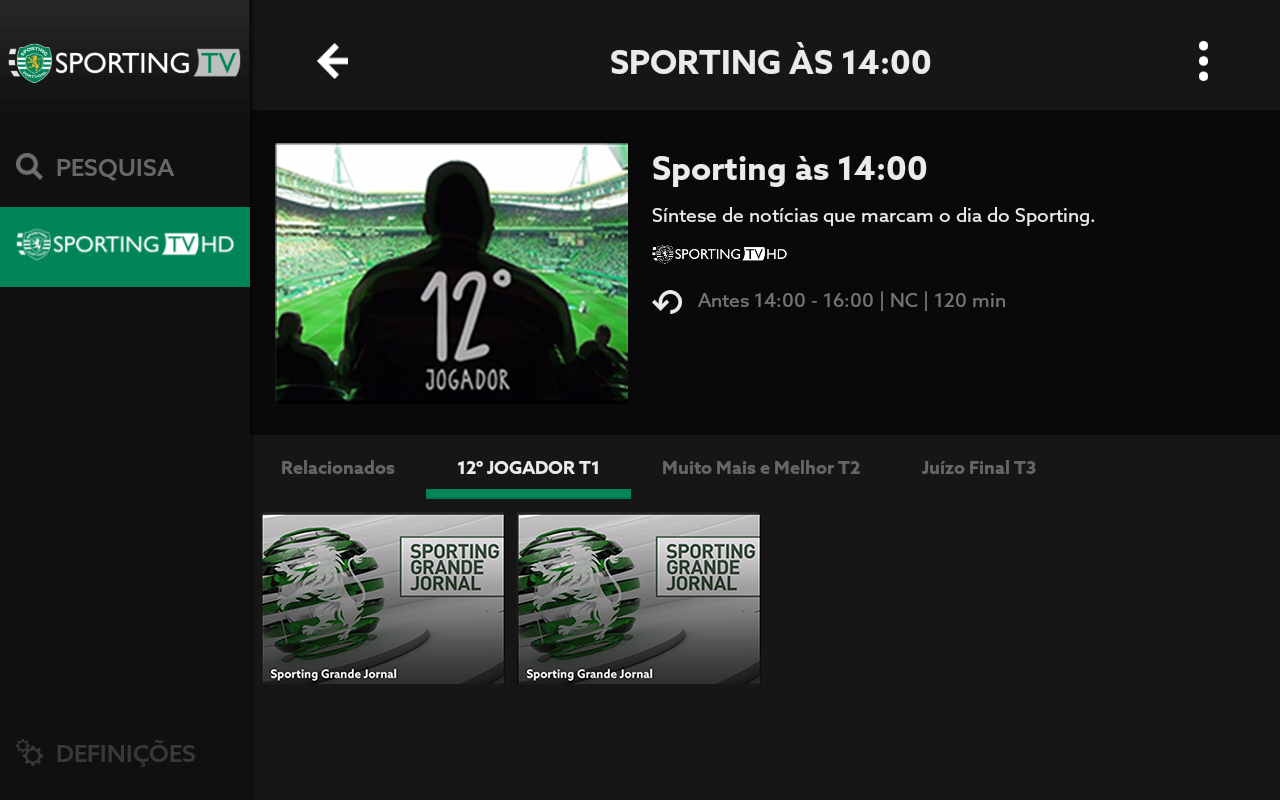Screen dimensions: 1280x800
Task: Click the Sporting TV logo in sidebar header
Action: (x=125, y=62)
